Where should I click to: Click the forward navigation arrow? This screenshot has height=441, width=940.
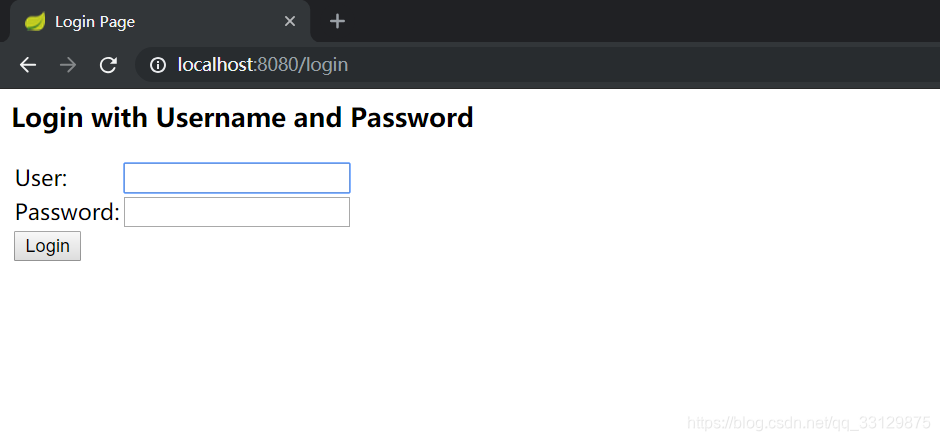68,65
